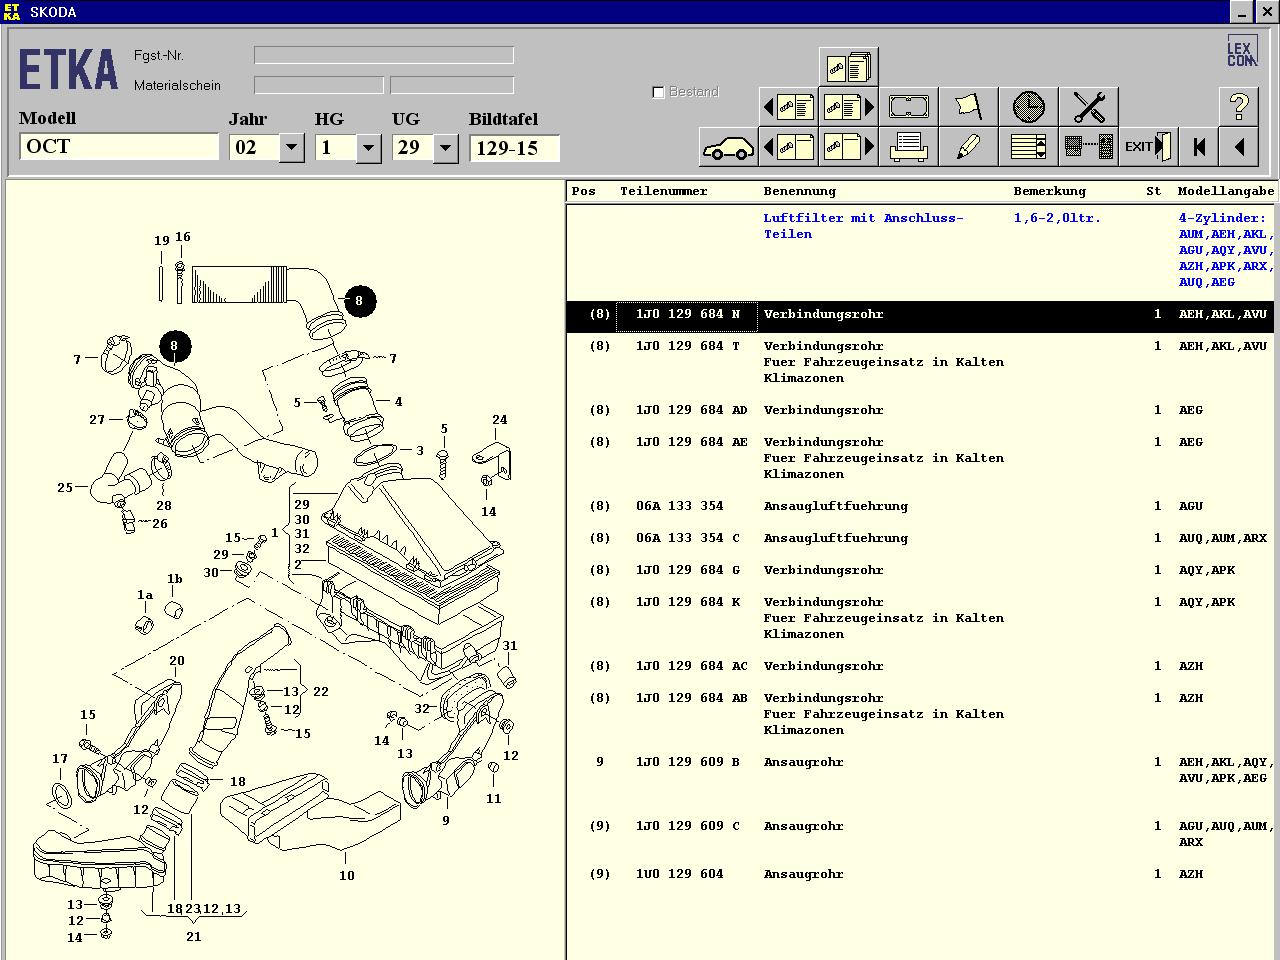Open the illustration overview pages icon

848,67
